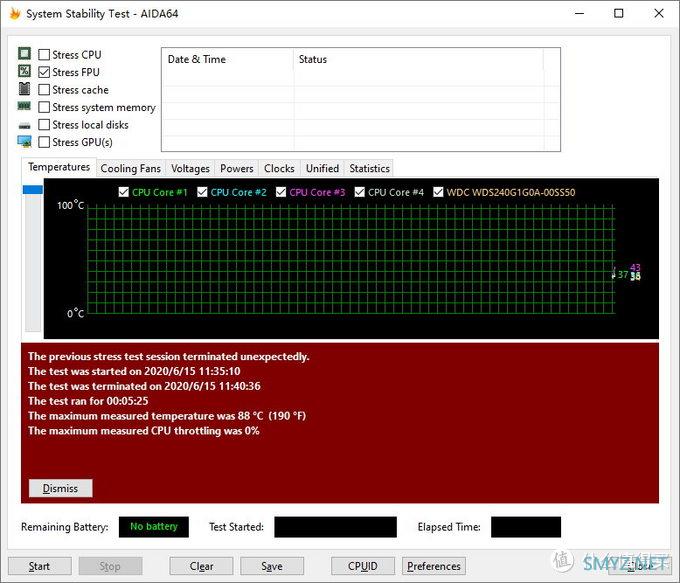680x583 pixels.
Task: Click the Elapsed Time black field
Action: 526,527
